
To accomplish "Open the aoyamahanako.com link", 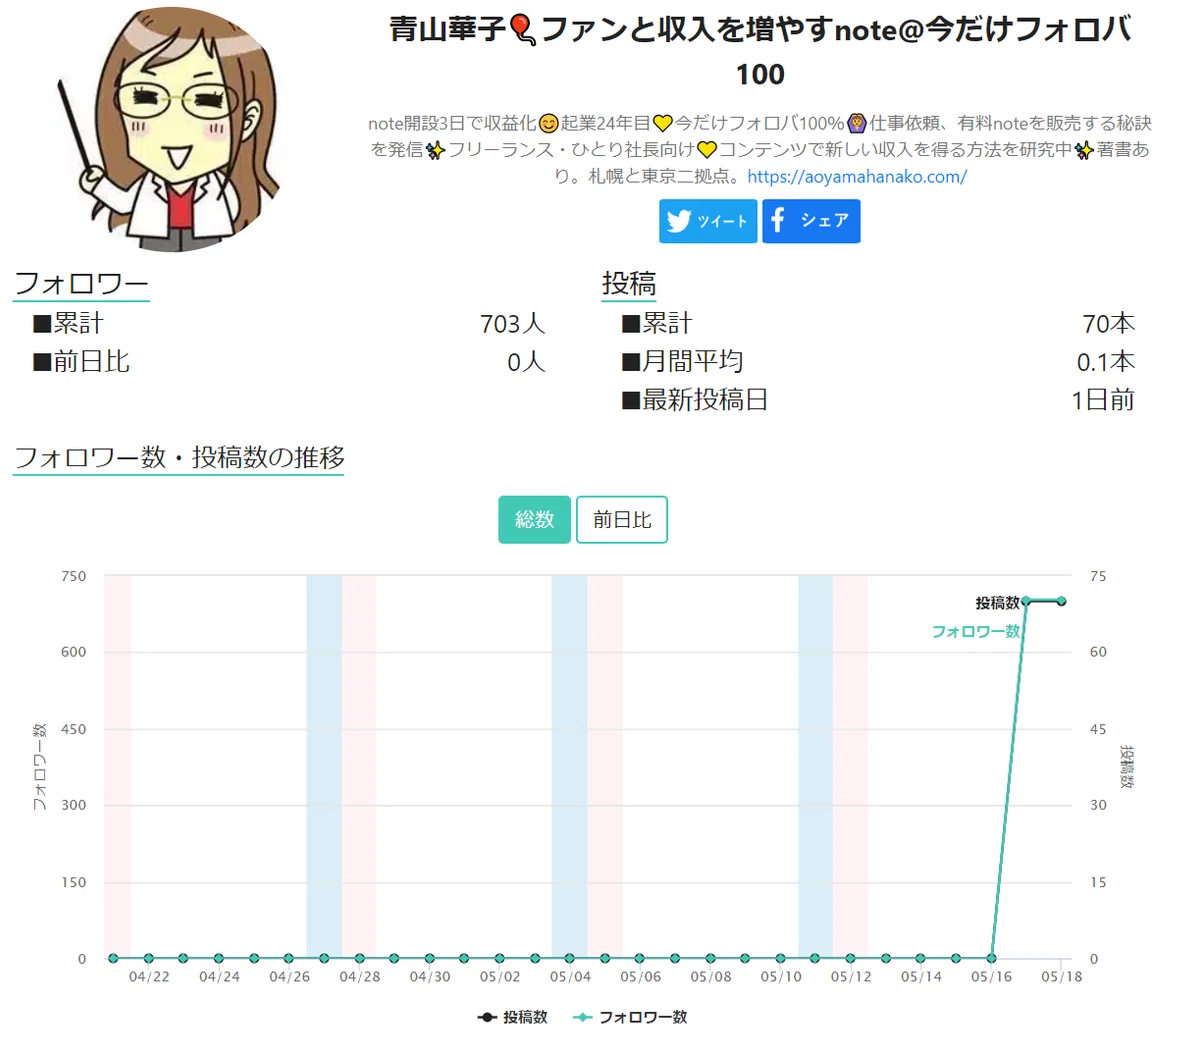I will (x=857, y=177).
